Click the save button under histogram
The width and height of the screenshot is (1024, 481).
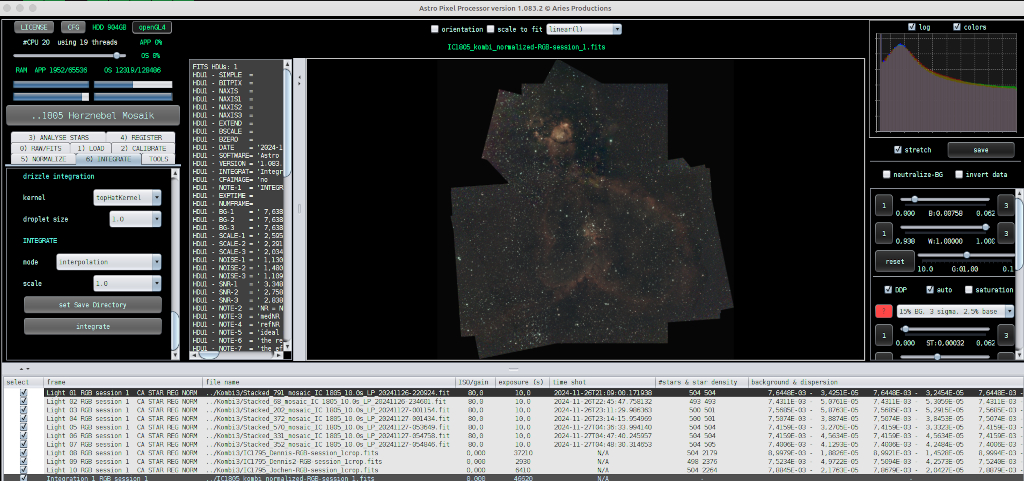coord(980,149)
